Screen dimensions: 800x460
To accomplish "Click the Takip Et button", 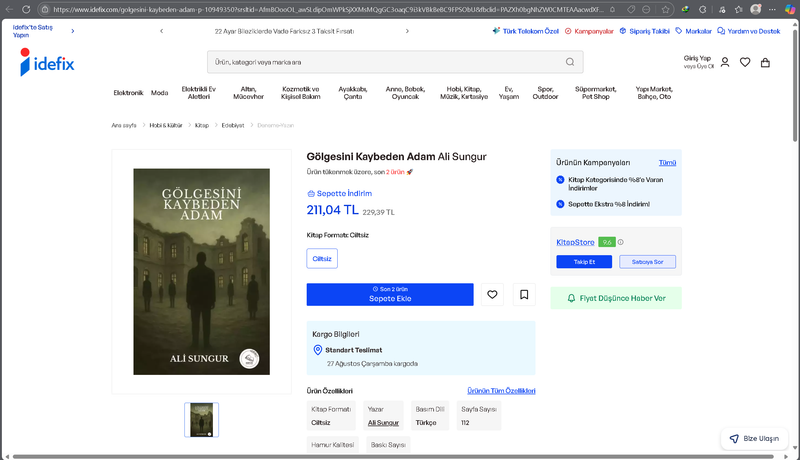I will pos(584,262).
